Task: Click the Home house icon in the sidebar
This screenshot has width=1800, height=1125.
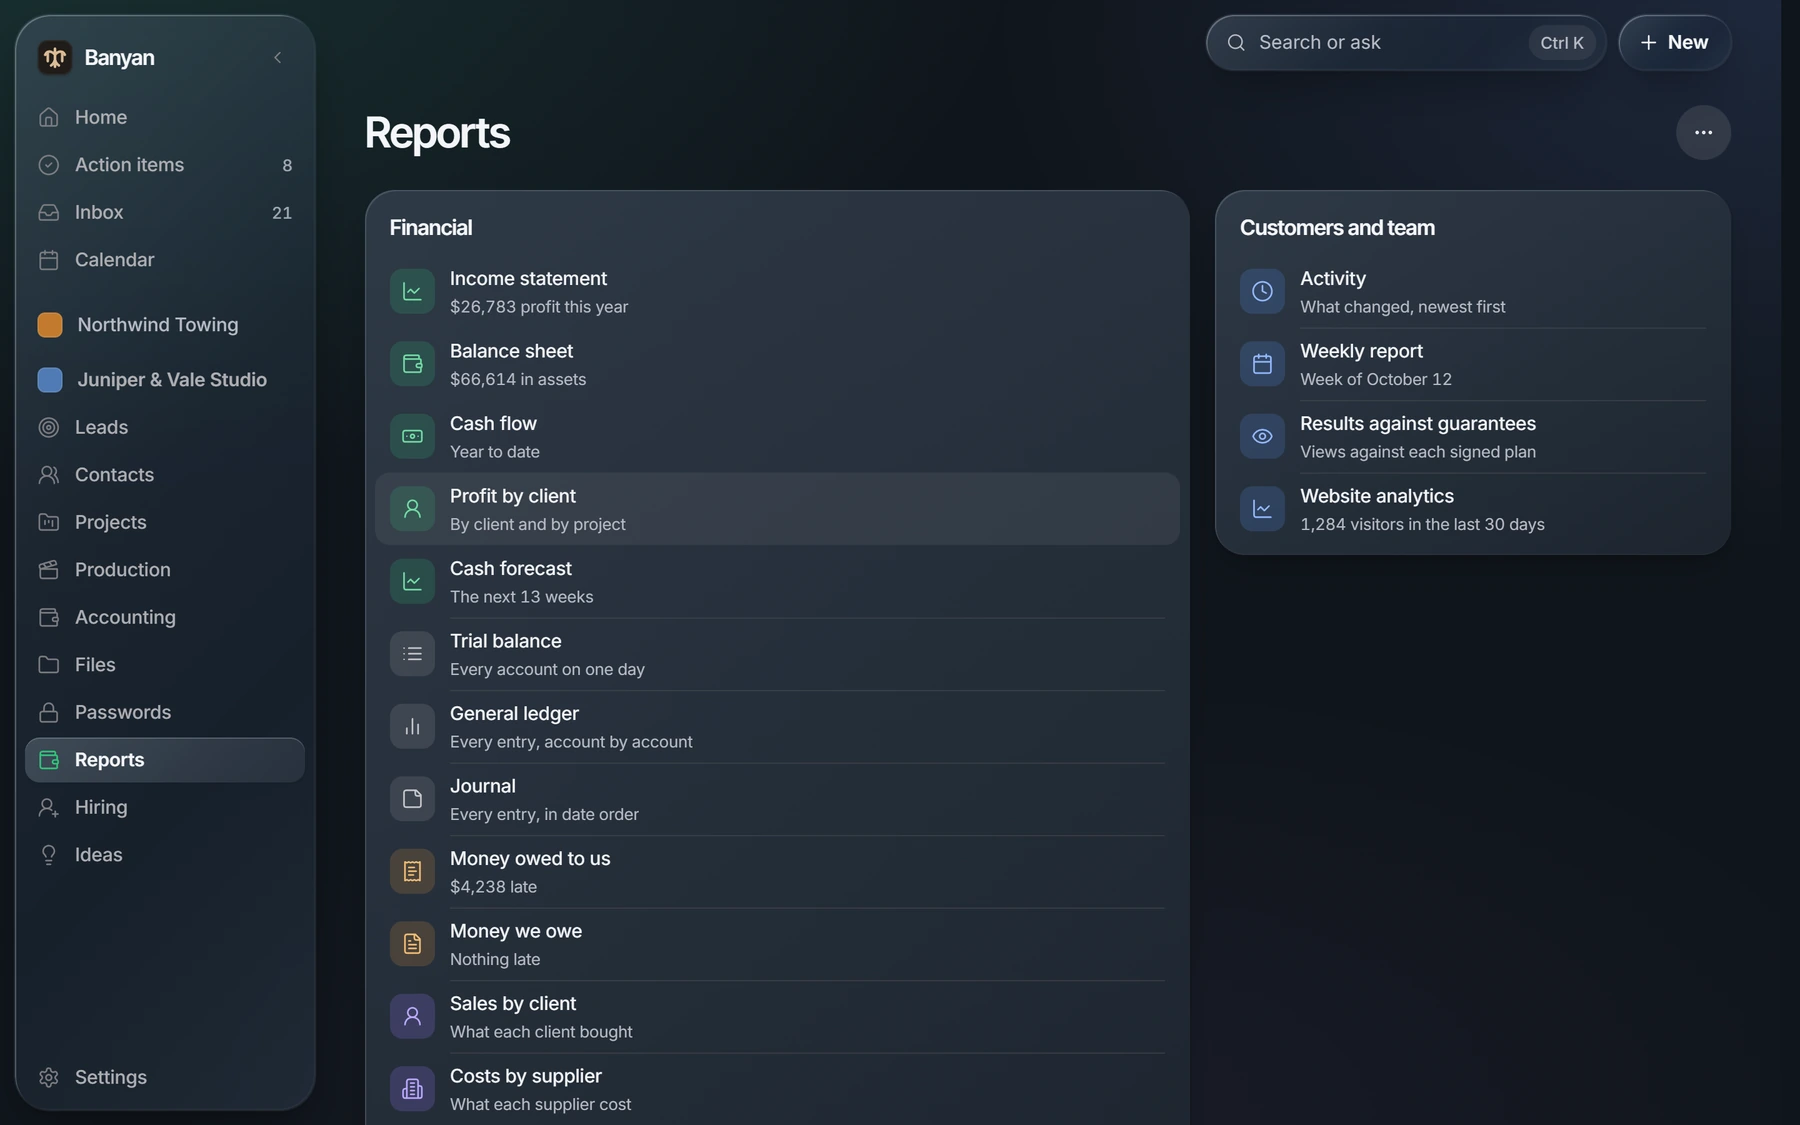Action: (48, 117)
